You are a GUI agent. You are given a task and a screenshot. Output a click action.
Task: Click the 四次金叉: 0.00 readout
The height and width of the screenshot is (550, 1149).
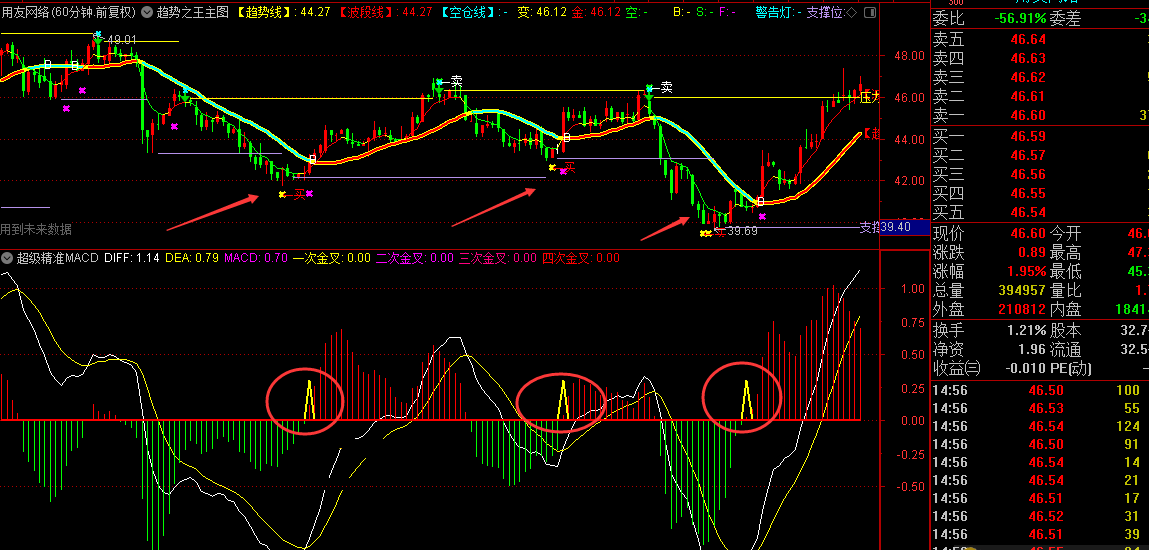(580, 258)
